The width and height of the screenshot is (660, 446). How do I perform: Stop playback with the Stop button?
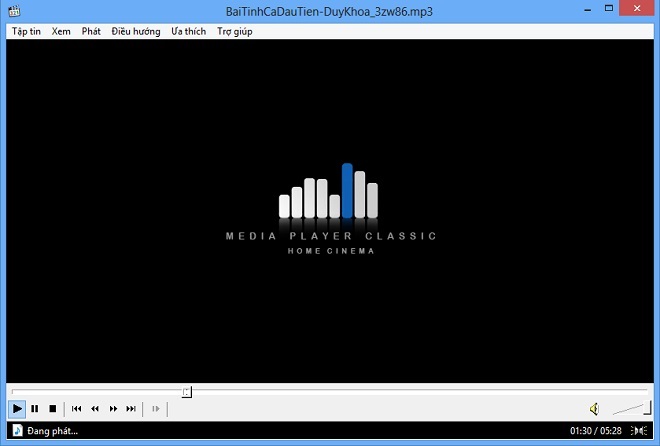click(x=52, y=409)
